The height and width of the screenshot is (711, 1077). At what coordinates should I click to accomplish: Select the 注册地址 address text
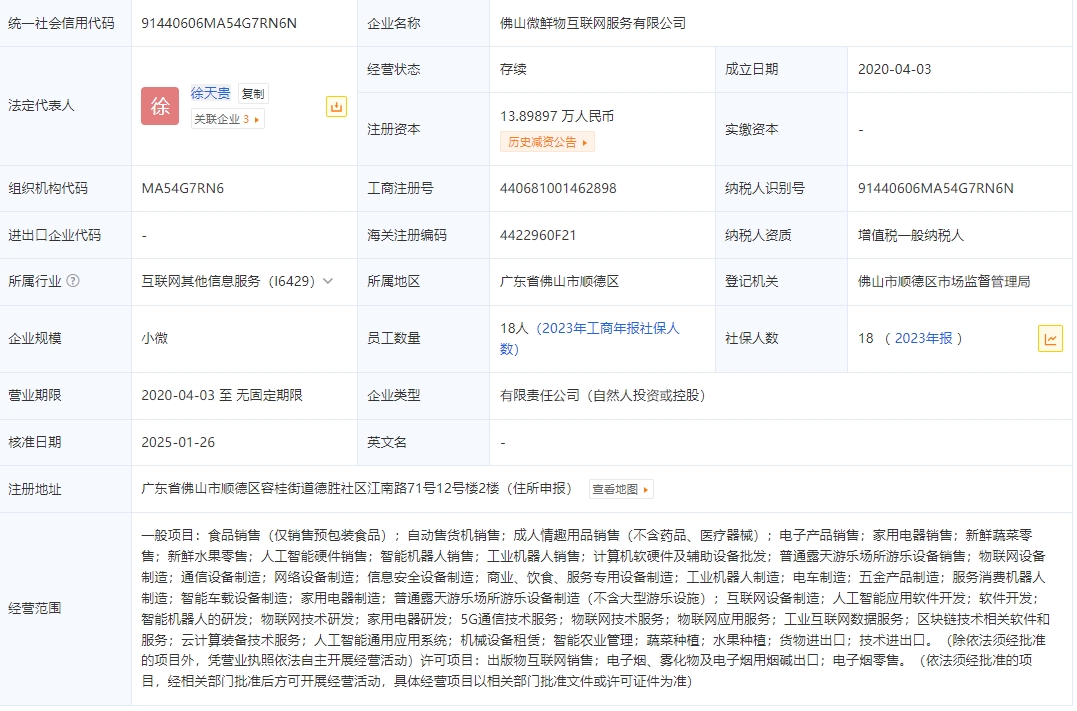356,488
